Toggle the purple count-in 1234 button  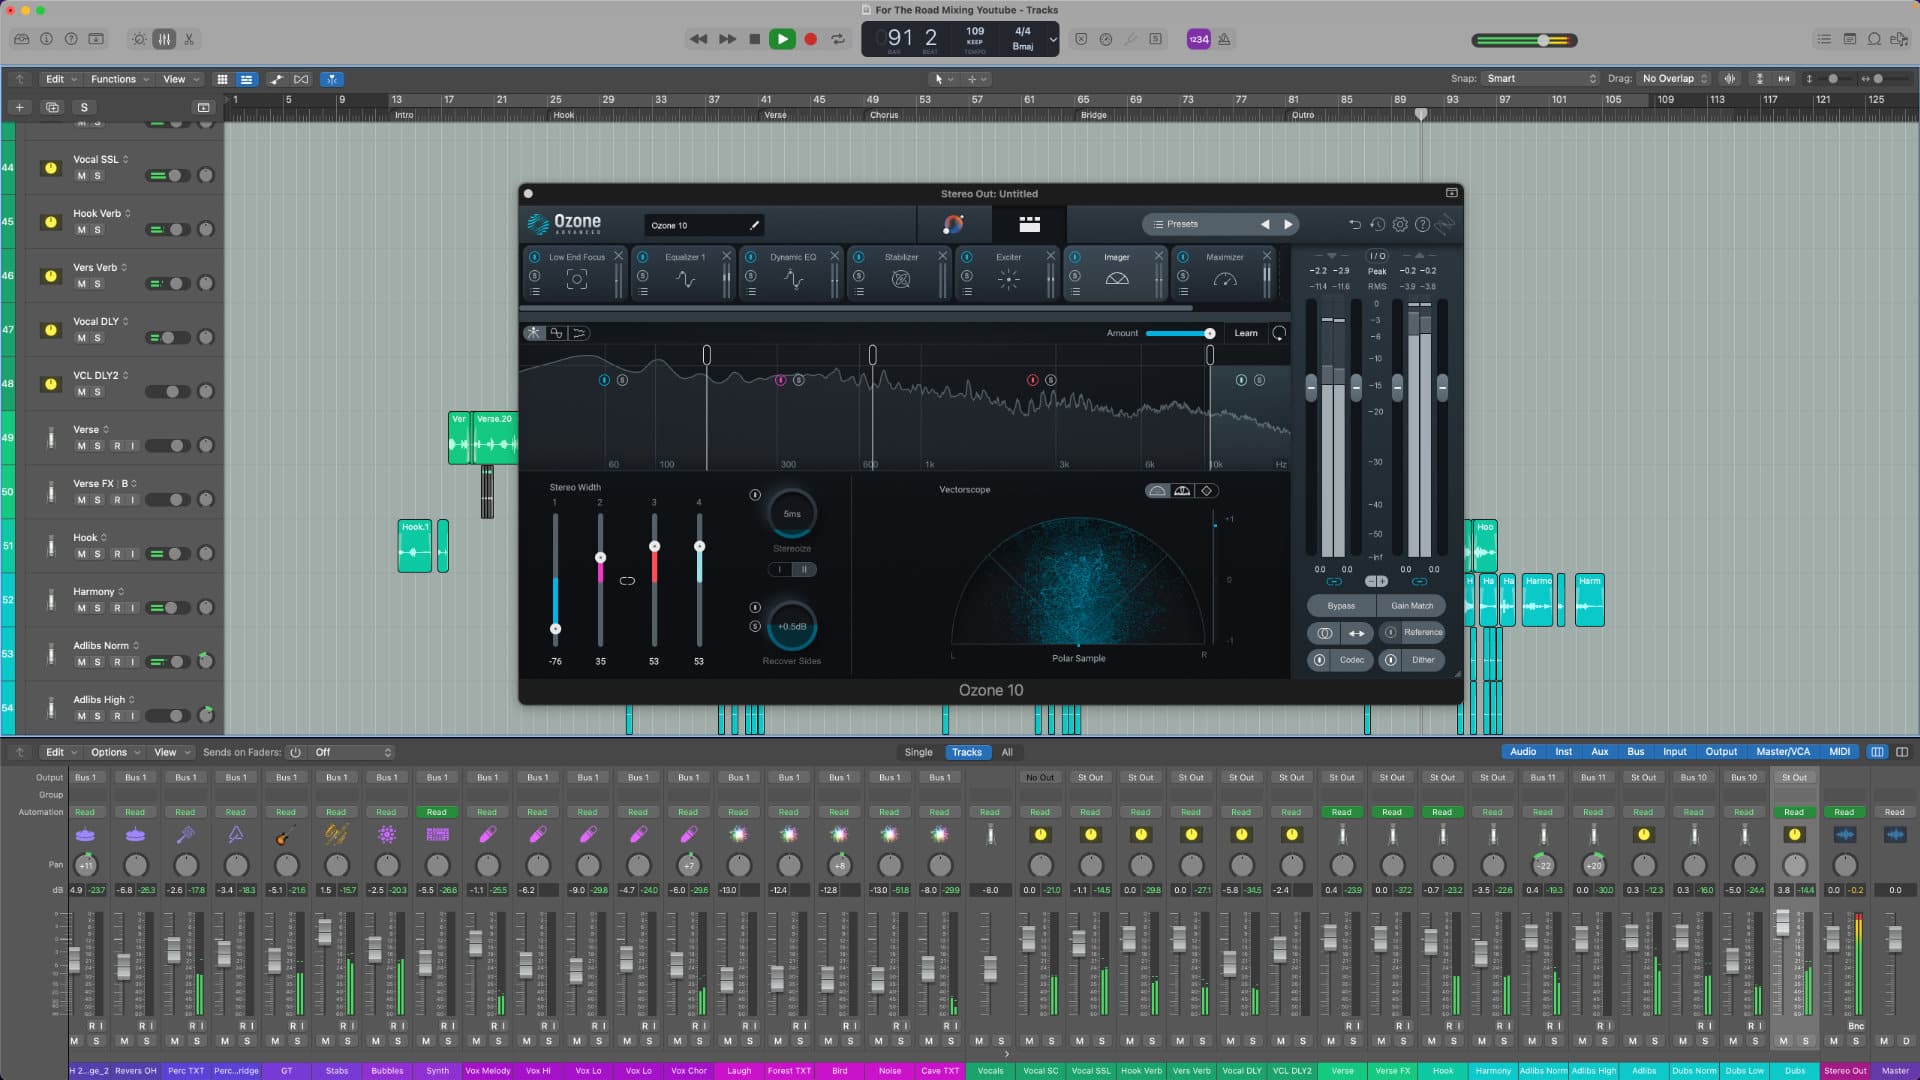(1198, 39)
